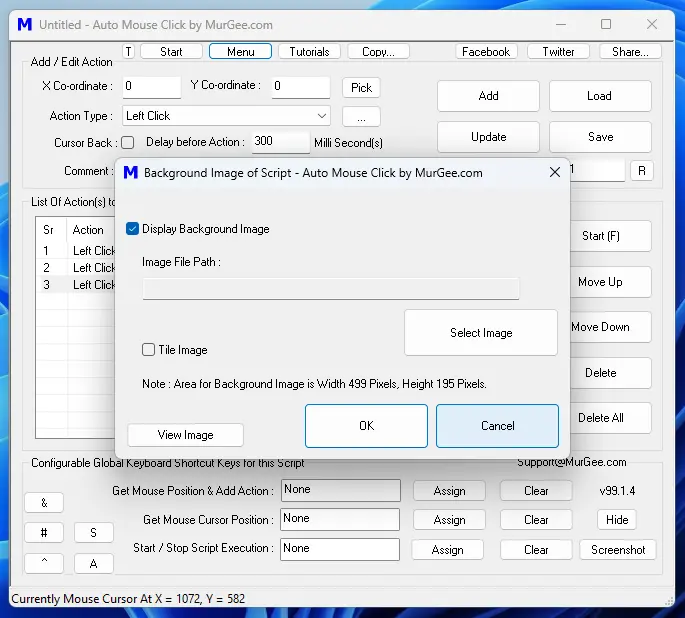Click the Y Co-ordinate input field
685x618 pixels.
click(301, 86)
